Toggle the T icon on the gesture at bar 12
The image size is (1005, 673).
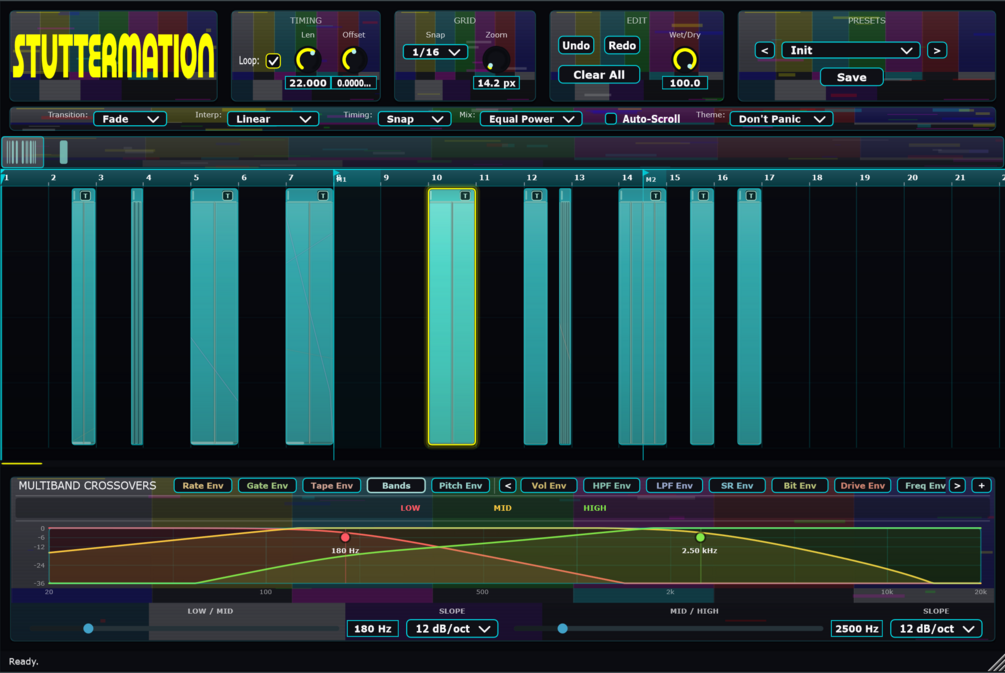[537, 195]
